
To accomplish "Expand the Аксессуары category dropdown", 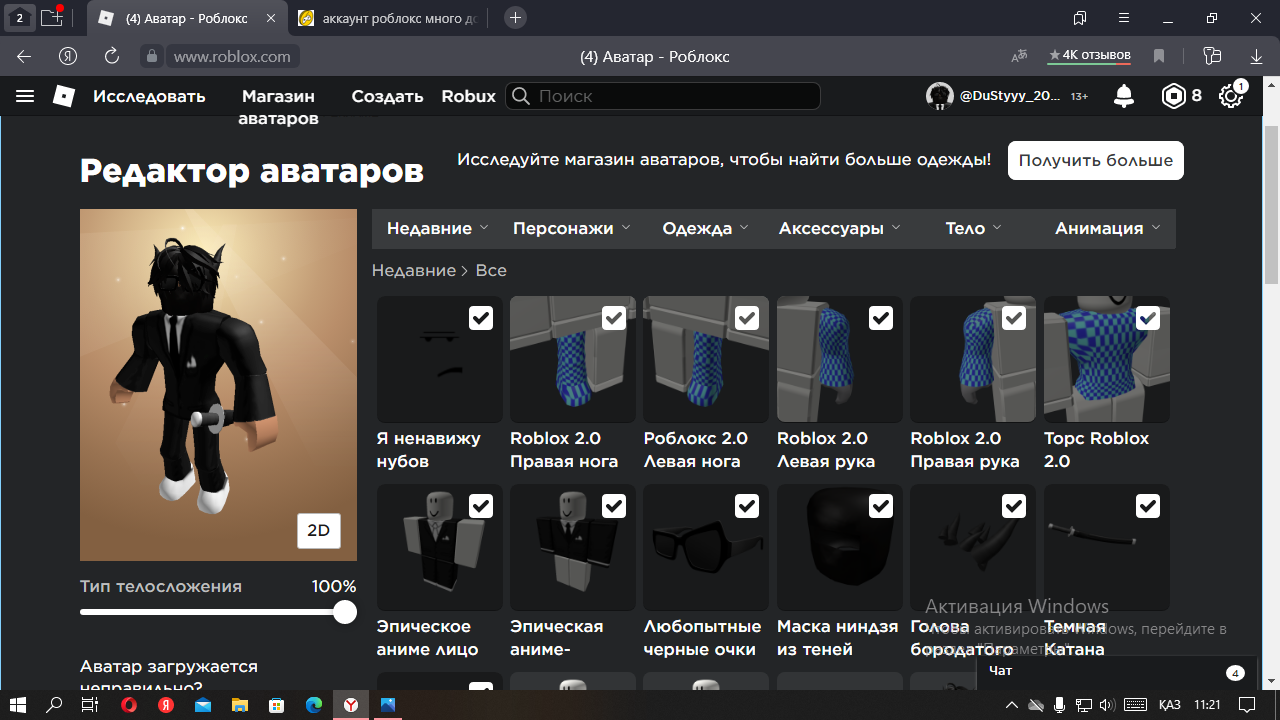I will click(839, 228).
